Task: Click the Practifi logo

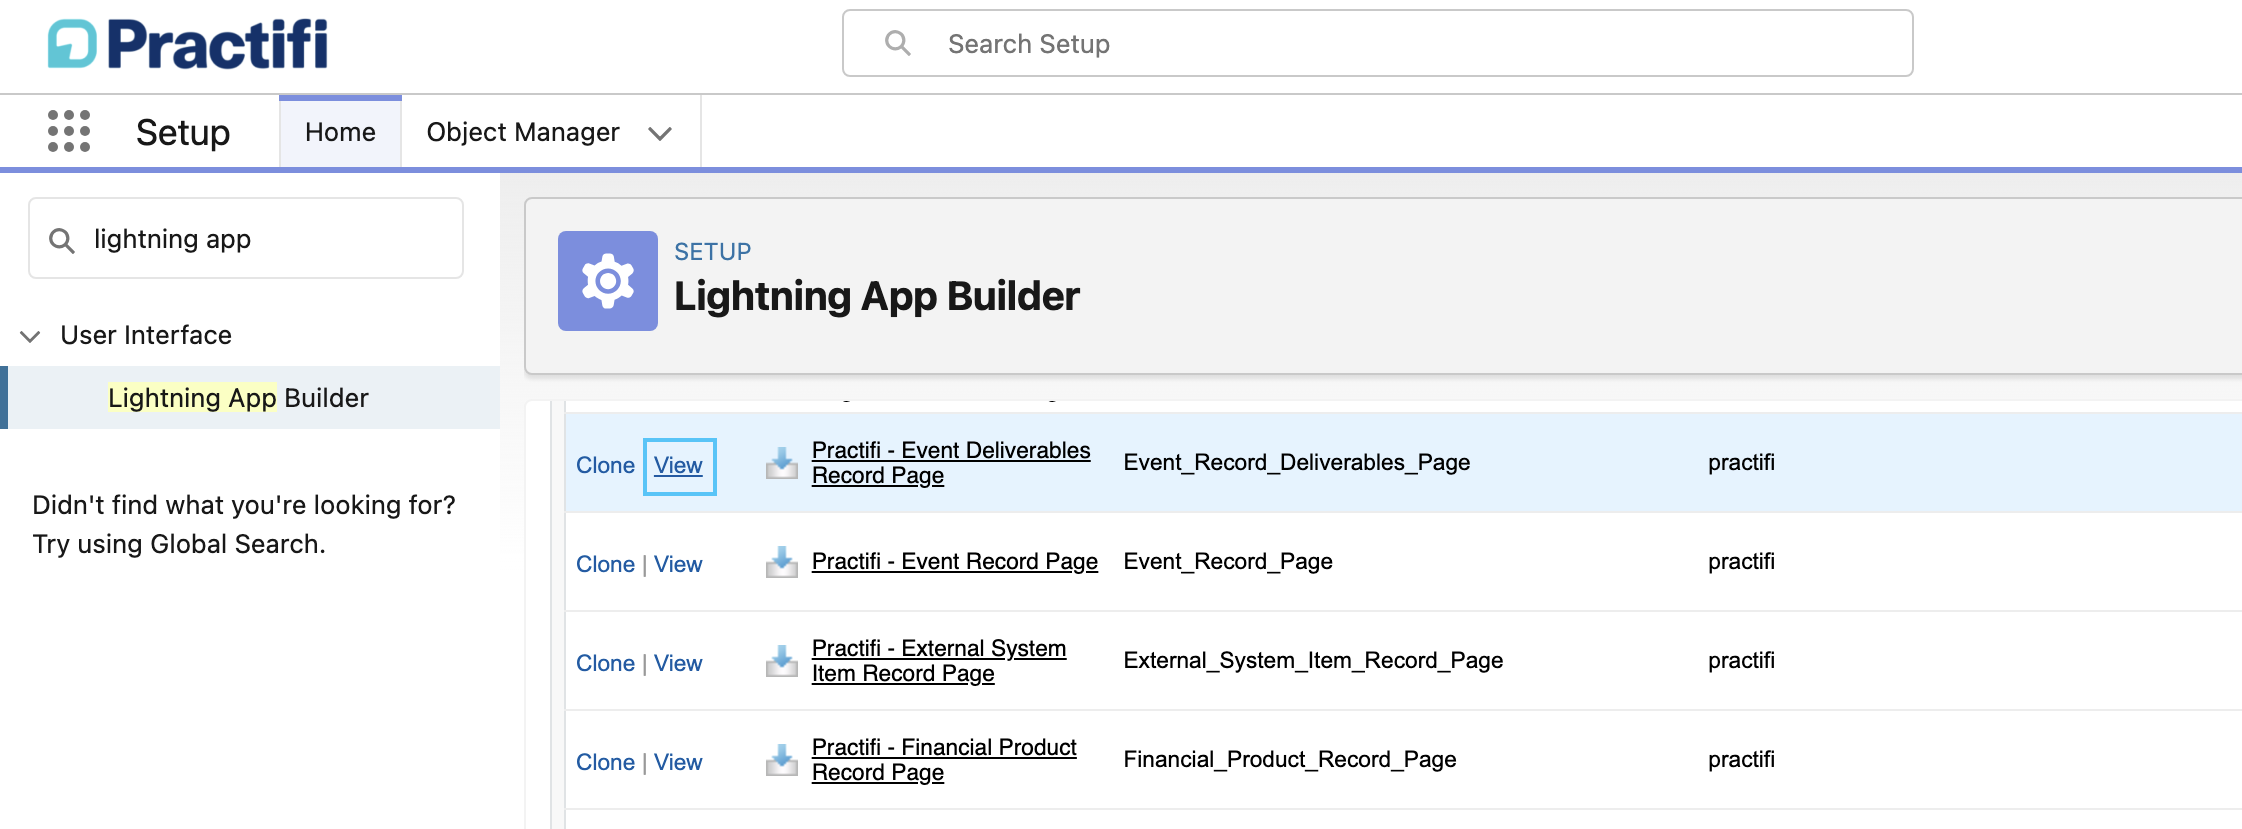Action: pos(188,44)
